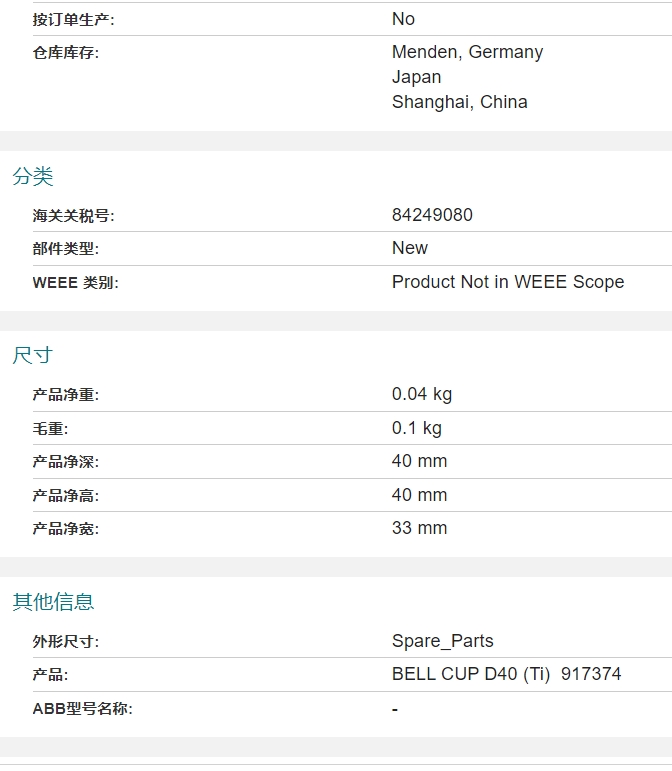Select customs tariff number 84249080

click(432, 215)
